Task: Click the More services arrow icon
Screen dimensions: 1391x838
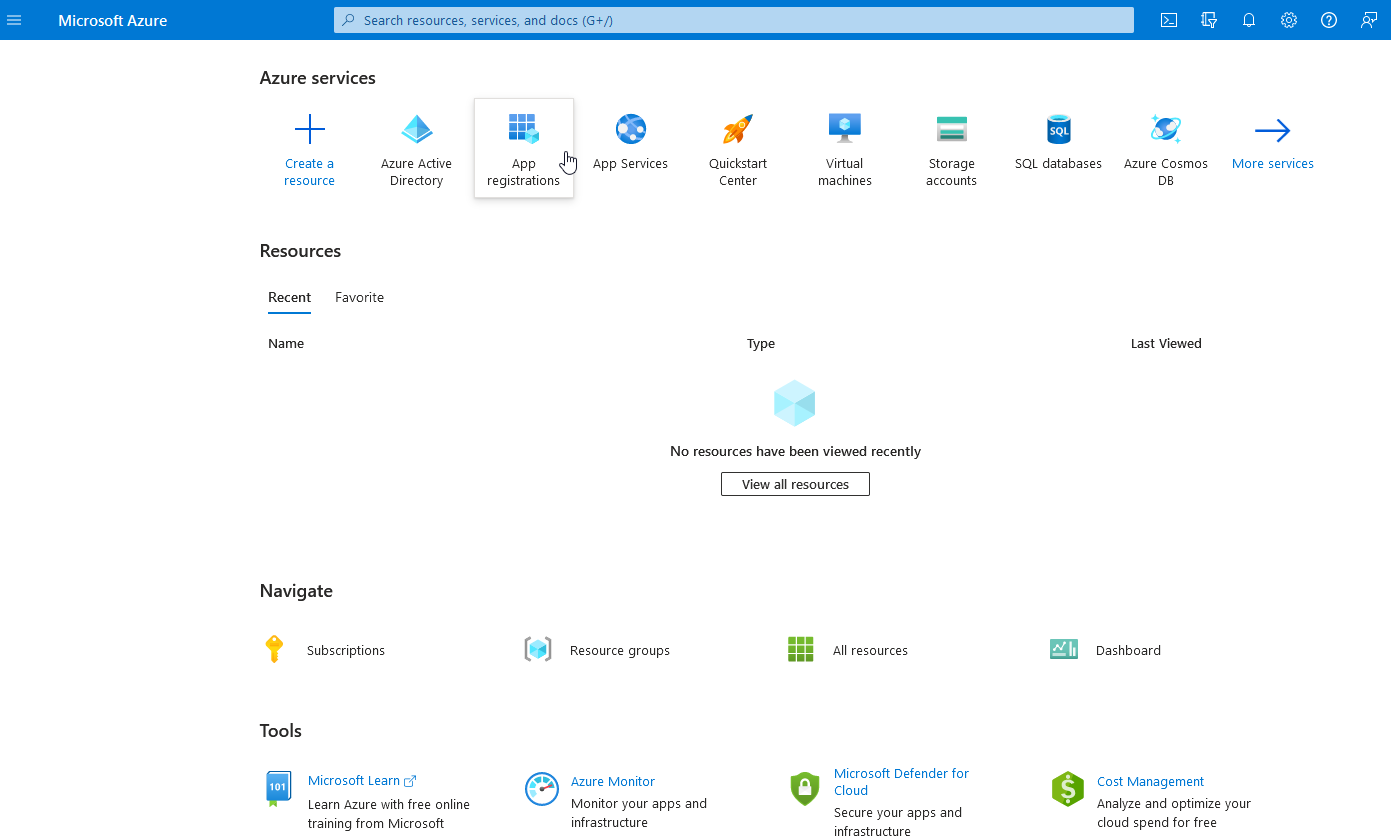Action: click(1273, 130)
